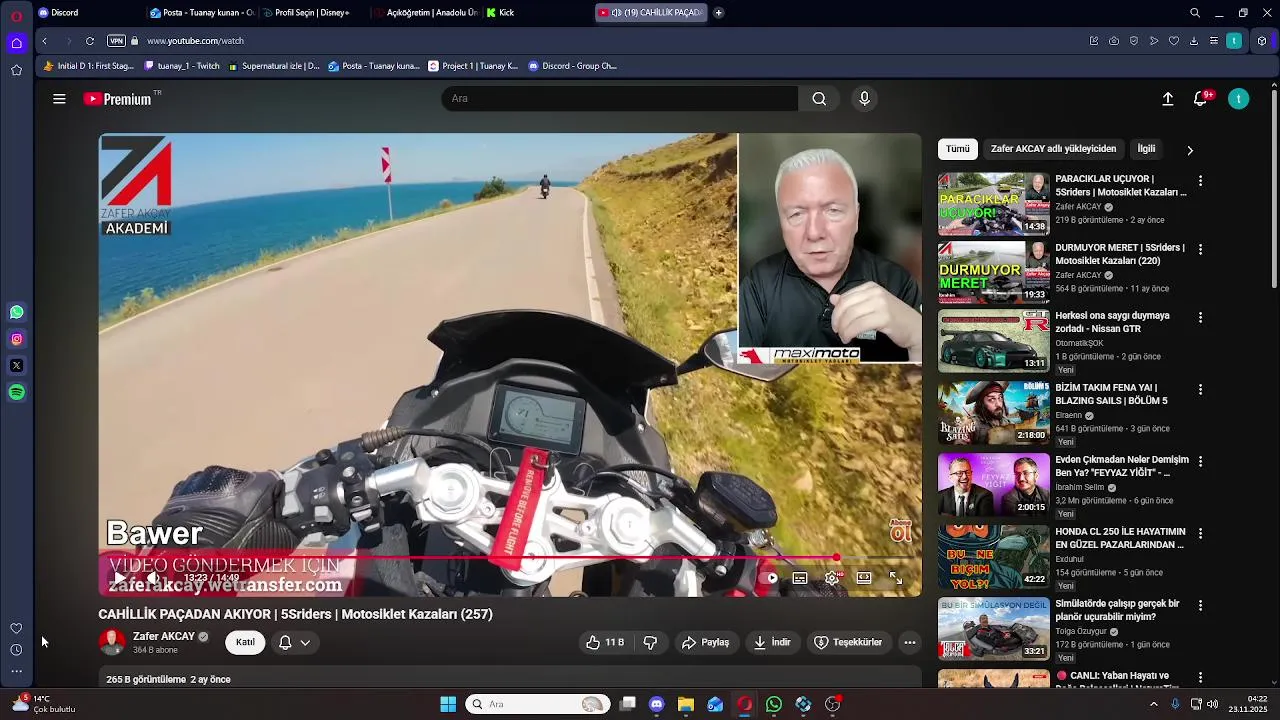Open YouTube account avatar menu
Viewport: 1280px width, 720px height.
[x=1238, y=99]
